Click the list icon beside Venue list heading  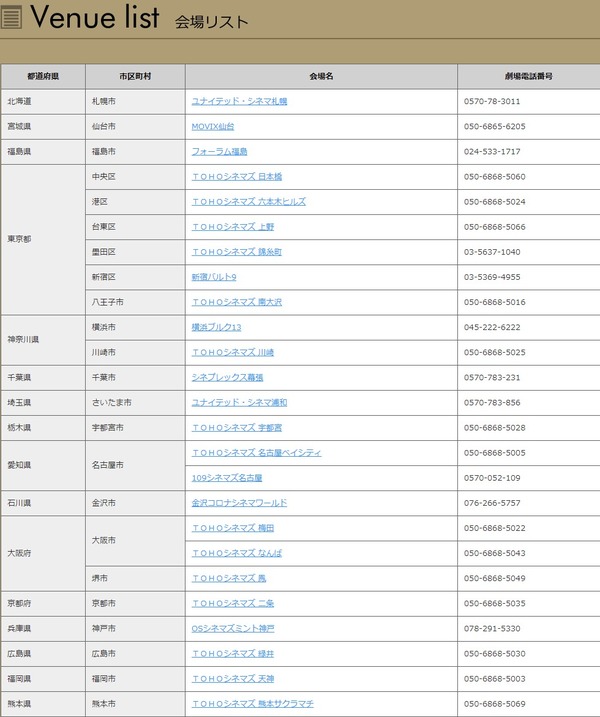11,17
